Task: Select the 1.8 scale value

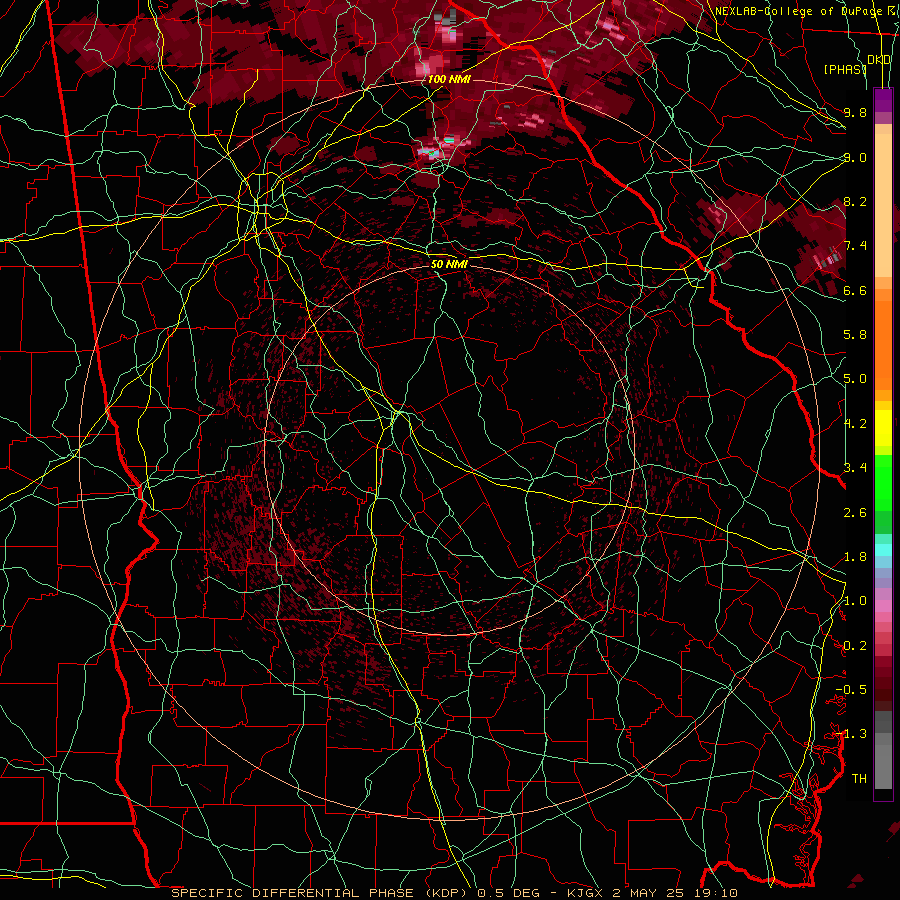Action: pyautogui.click(x=855, y=557)
